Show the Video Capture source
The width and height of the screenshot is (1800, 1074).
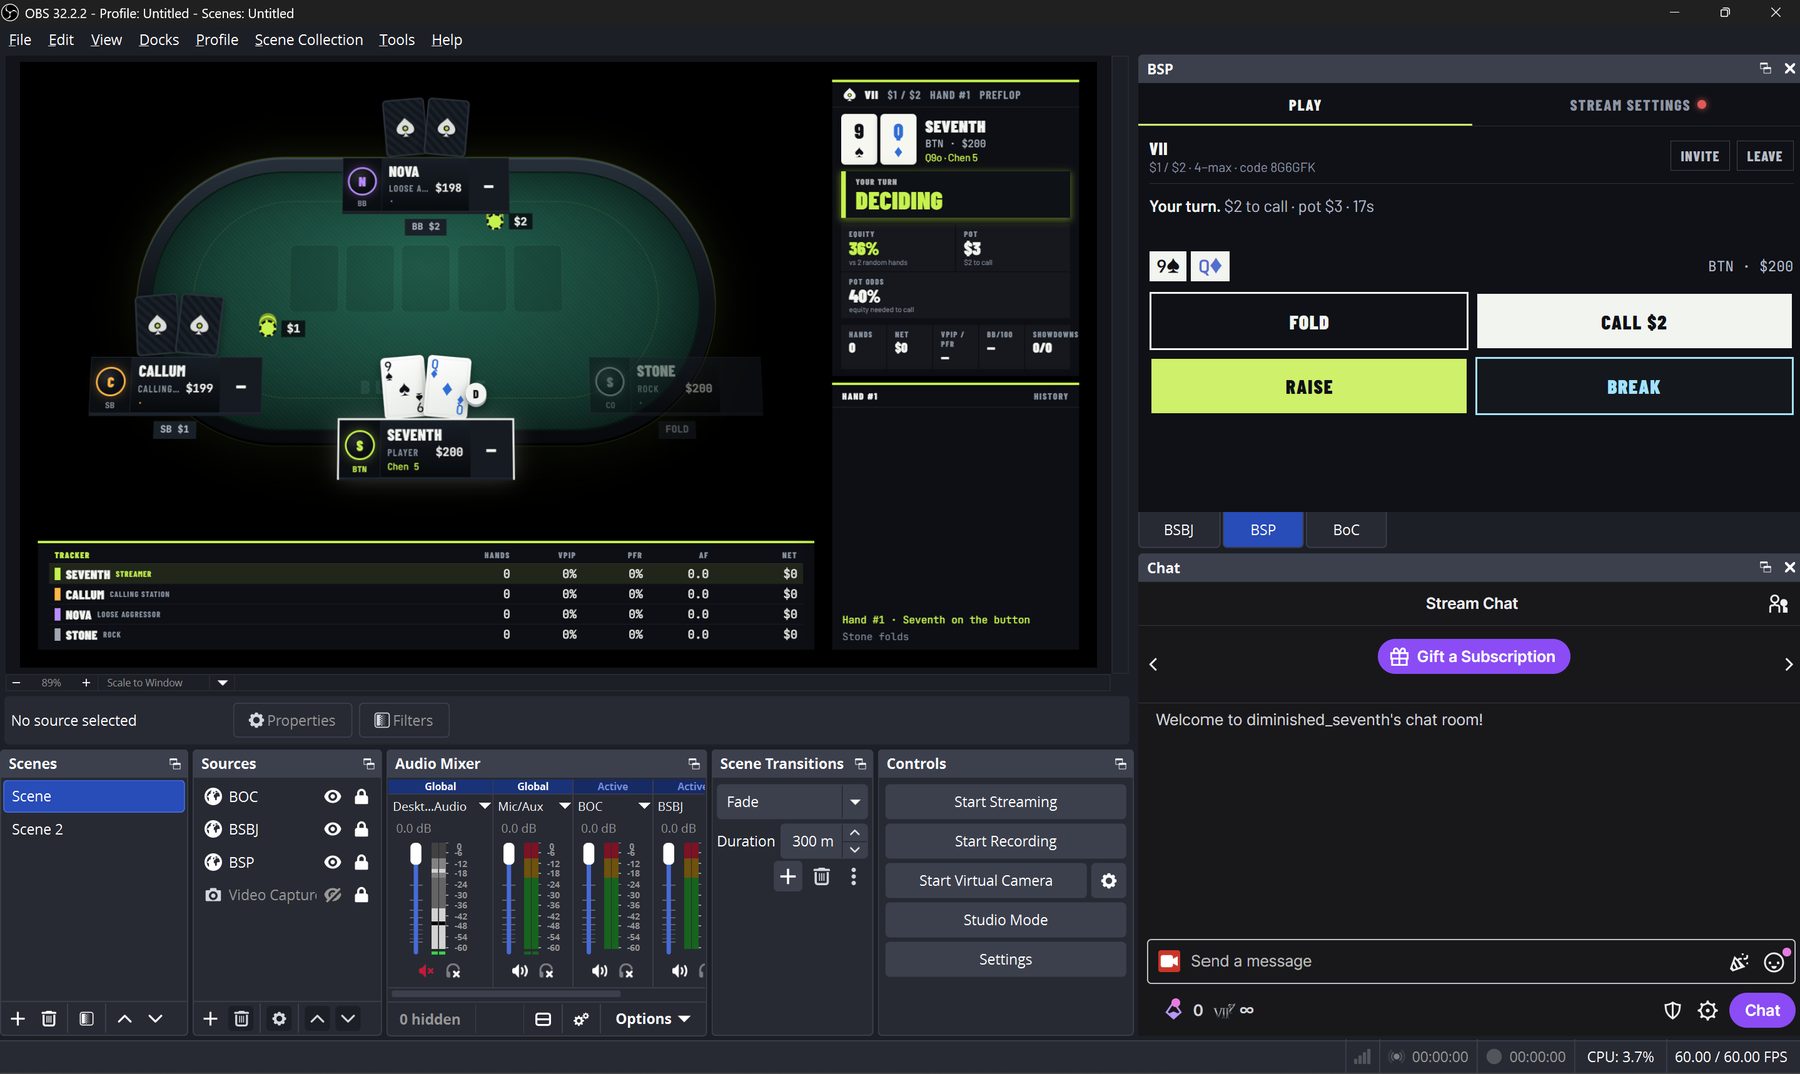[333, 895]
